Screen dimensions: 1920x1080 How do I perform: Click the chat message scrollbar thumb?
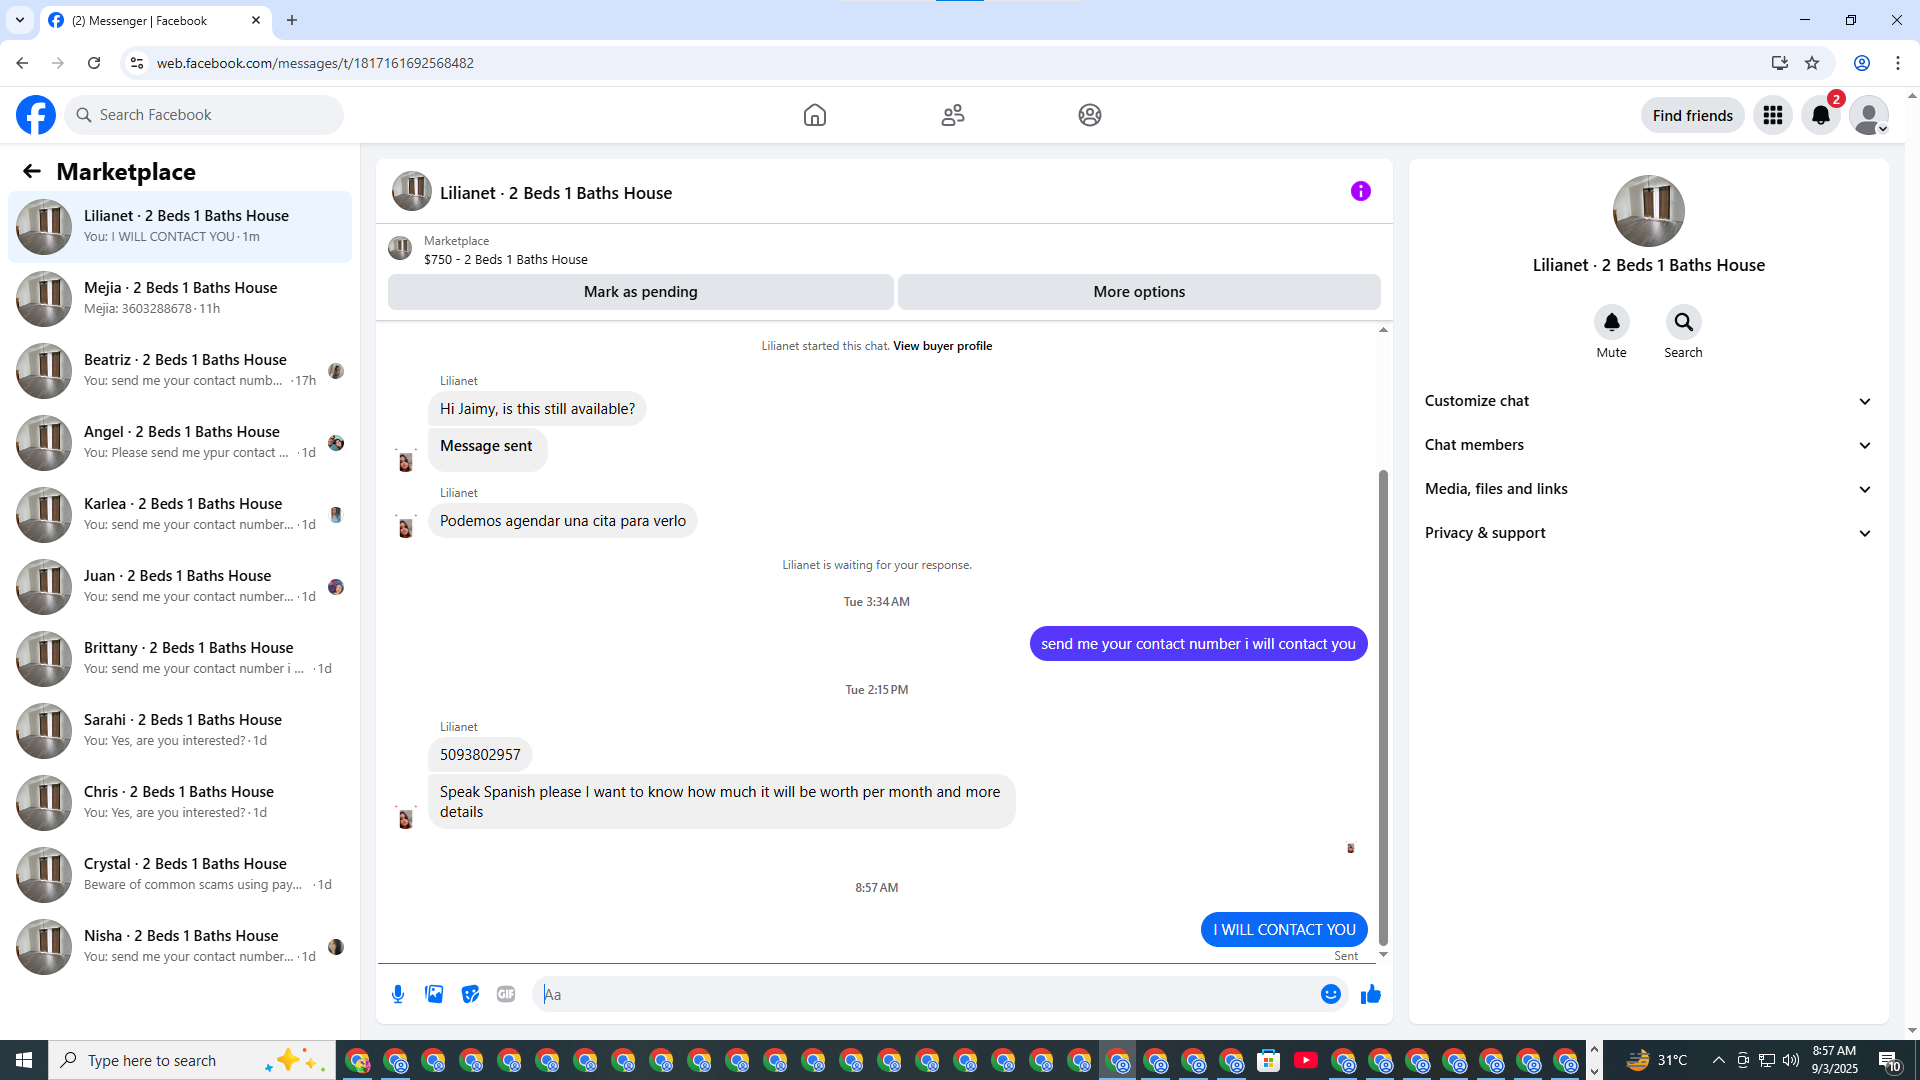point(1383,707)
